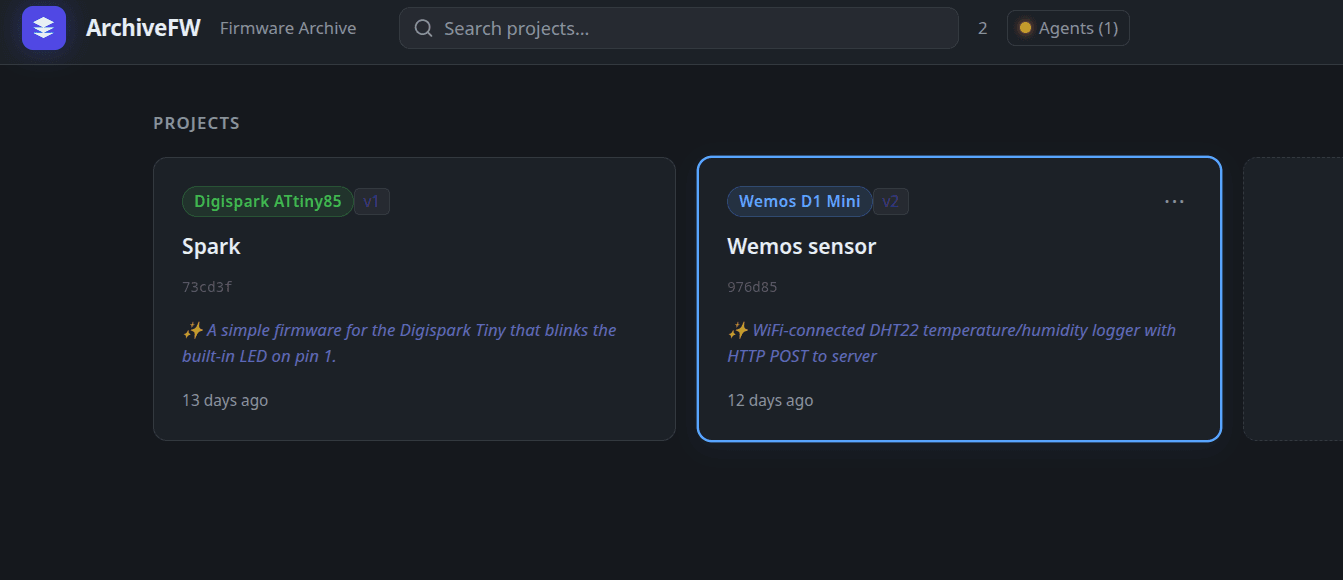Click the v1 version badge on Spark
Image resolution: width=1343 pixels, height=580 pixels.
tap(371, 202)
